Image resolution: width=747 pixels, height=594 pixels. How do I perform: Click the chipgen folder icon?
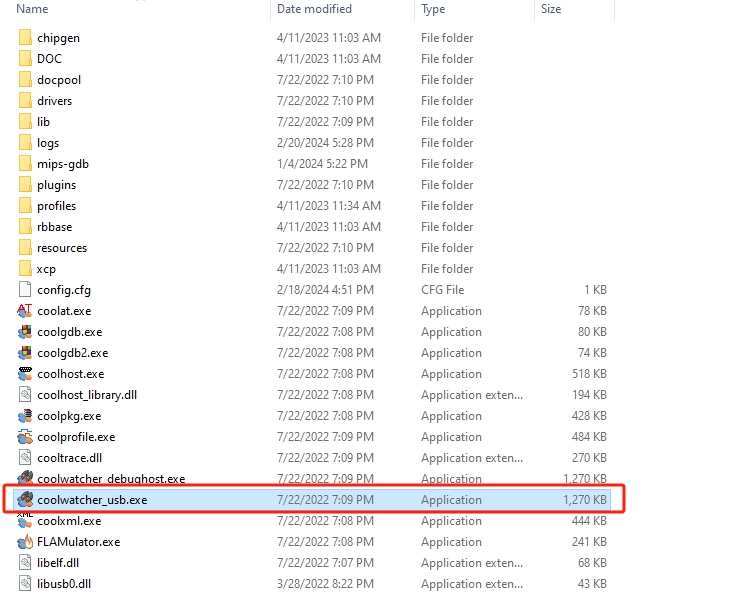point(26,38)
